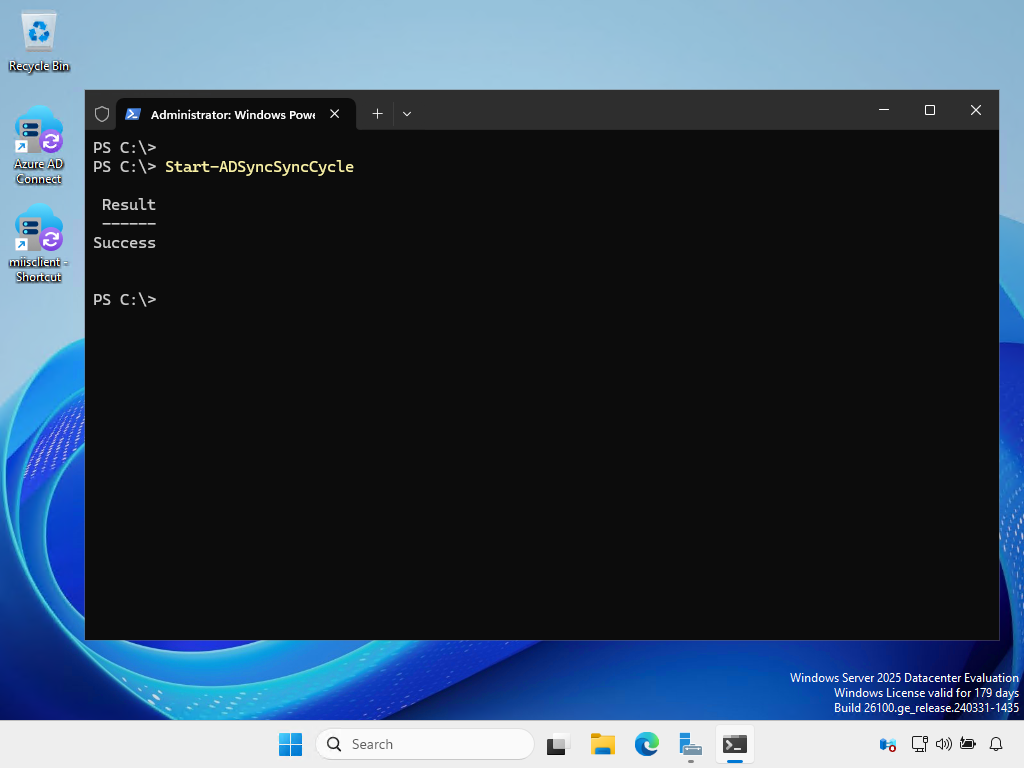Minimize the terminal window
1024x768 pixels.
[884, 110]
